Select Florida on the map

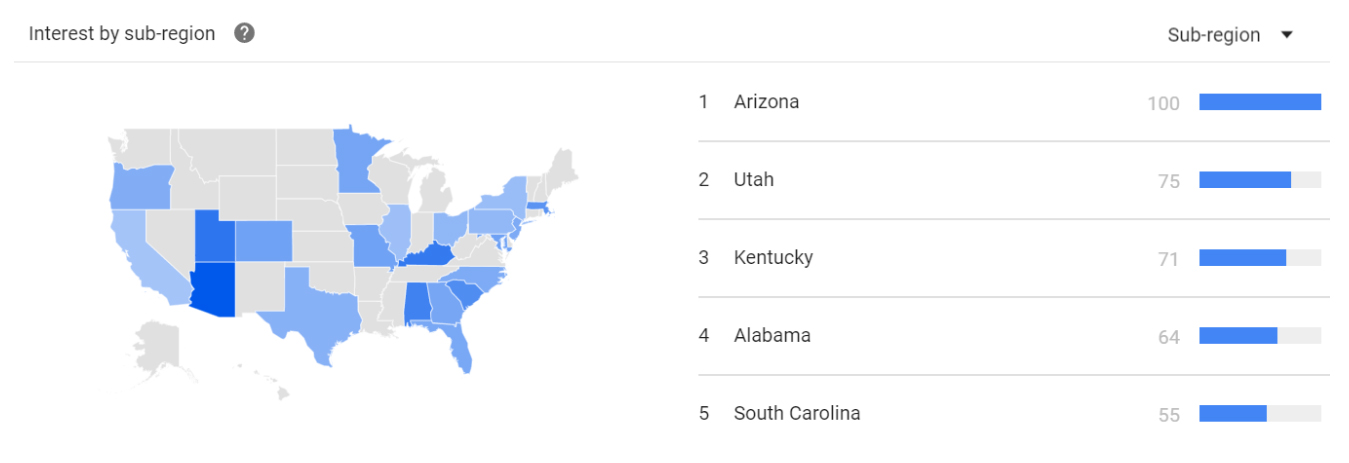[458, 346]
